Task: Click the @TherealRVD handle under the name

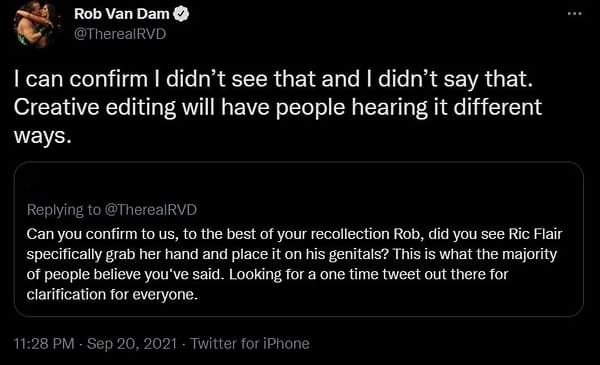Action: coord(120,34)
